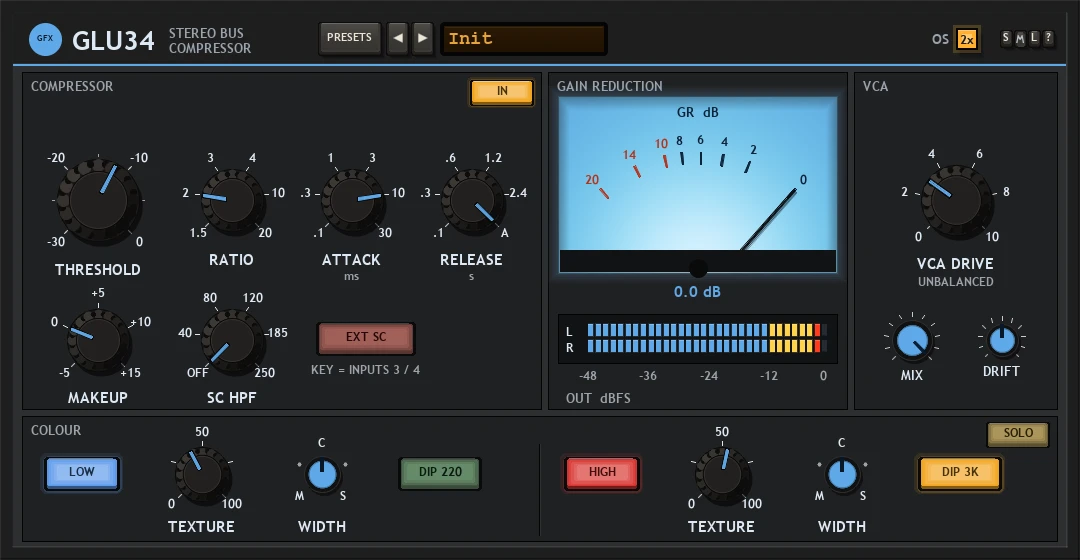
Task: Click the OUT dBFS label
Action: point(598,398)
